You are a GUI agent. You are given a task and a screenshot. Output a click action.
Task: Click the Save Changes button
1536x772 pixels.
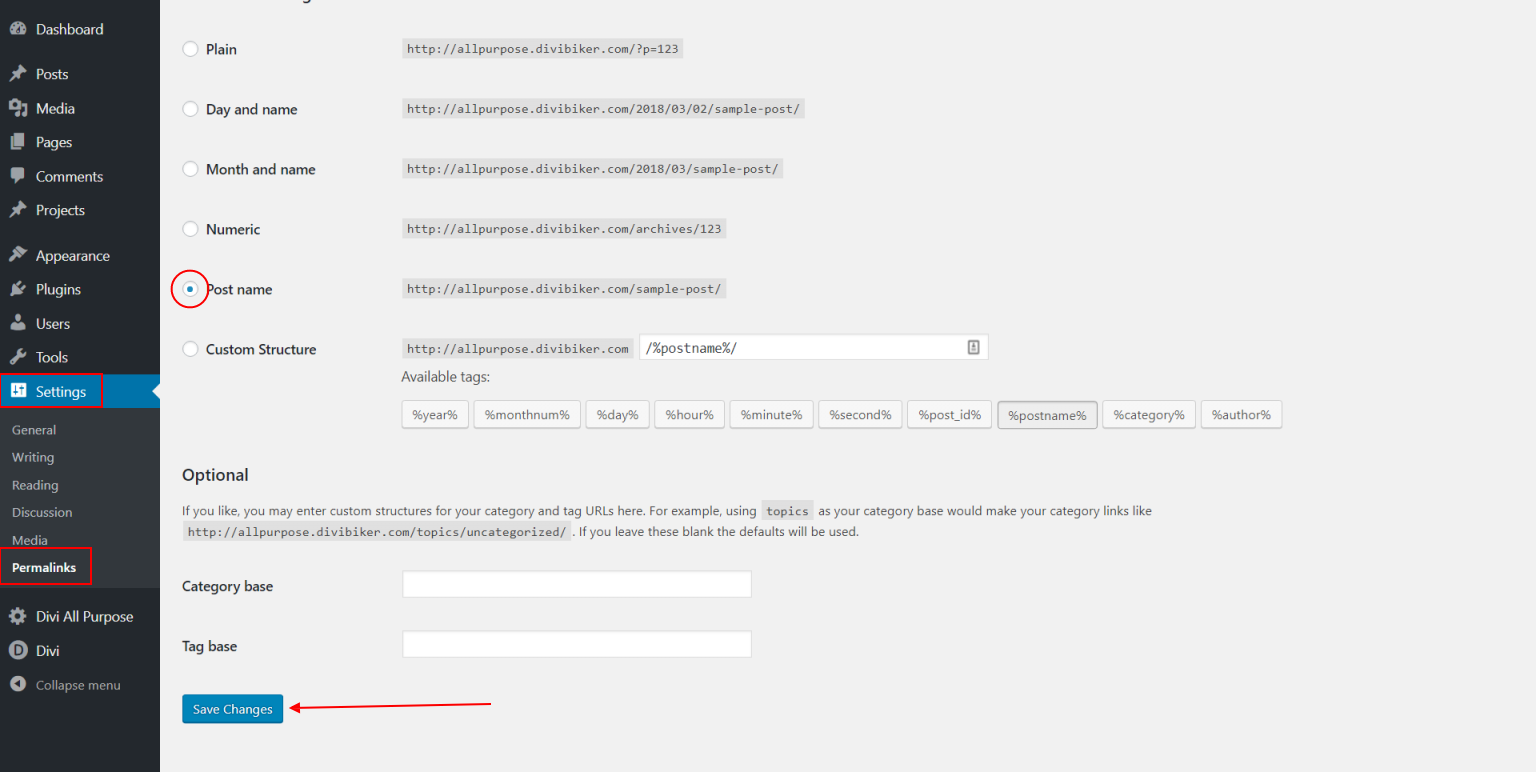(x=232, y=709)
